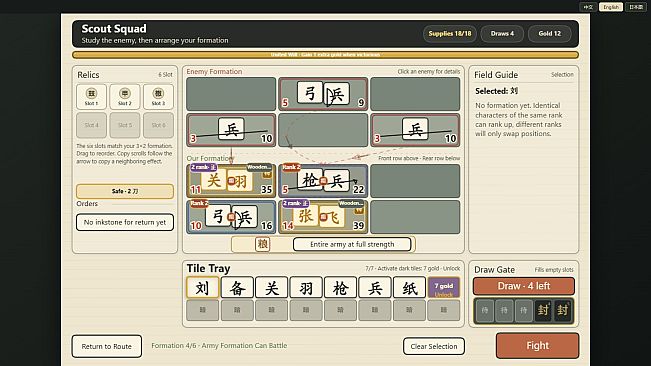Click the 2 rank badge on 张飞
651x366 pixels.
pos(296,203)
